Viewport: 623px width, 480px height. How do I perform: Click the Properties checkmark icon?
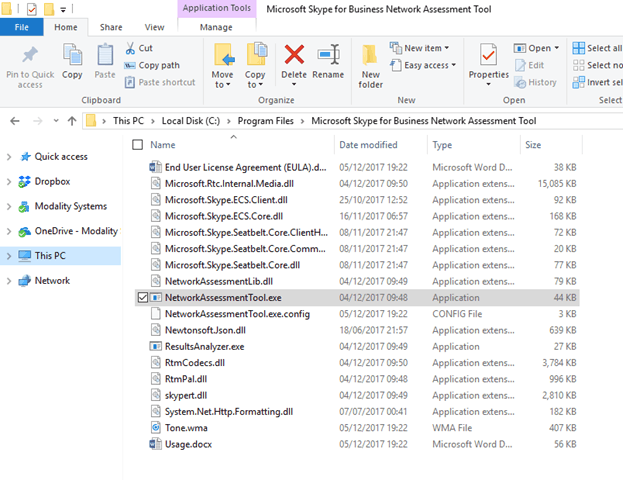488,54
